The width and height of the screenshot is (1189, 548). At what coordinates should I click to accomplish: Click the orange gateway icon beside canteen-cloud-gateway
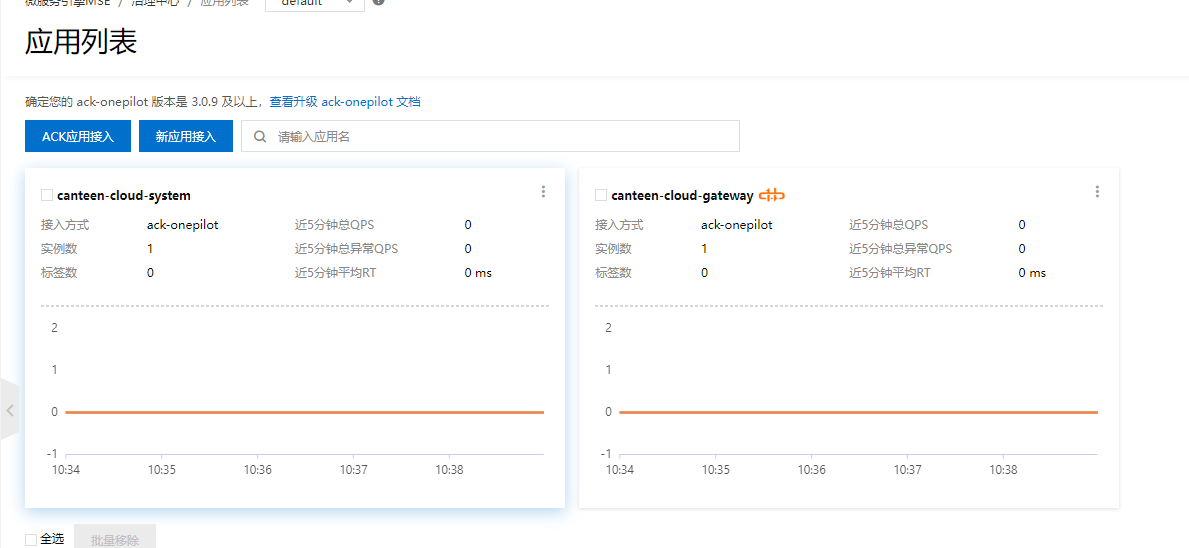771,195
